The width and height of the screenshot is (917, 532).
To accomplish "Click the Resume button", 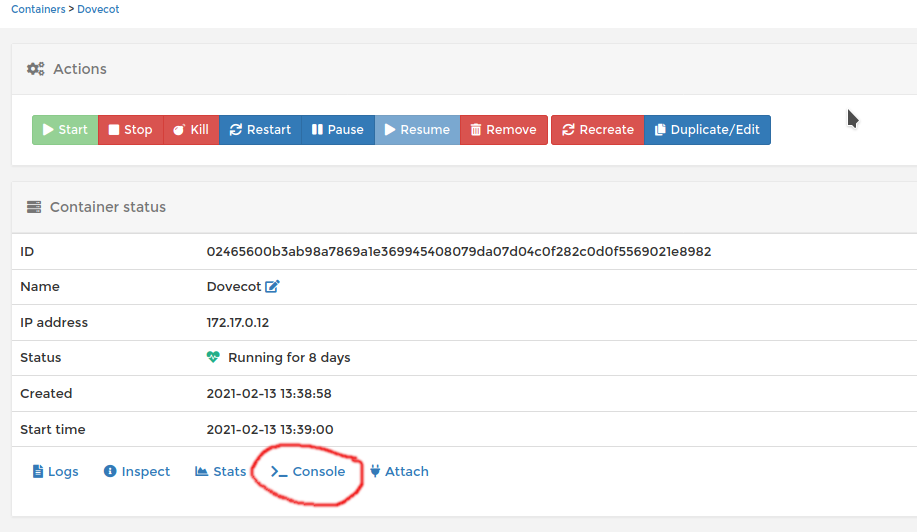I will [x=417, y=130].
